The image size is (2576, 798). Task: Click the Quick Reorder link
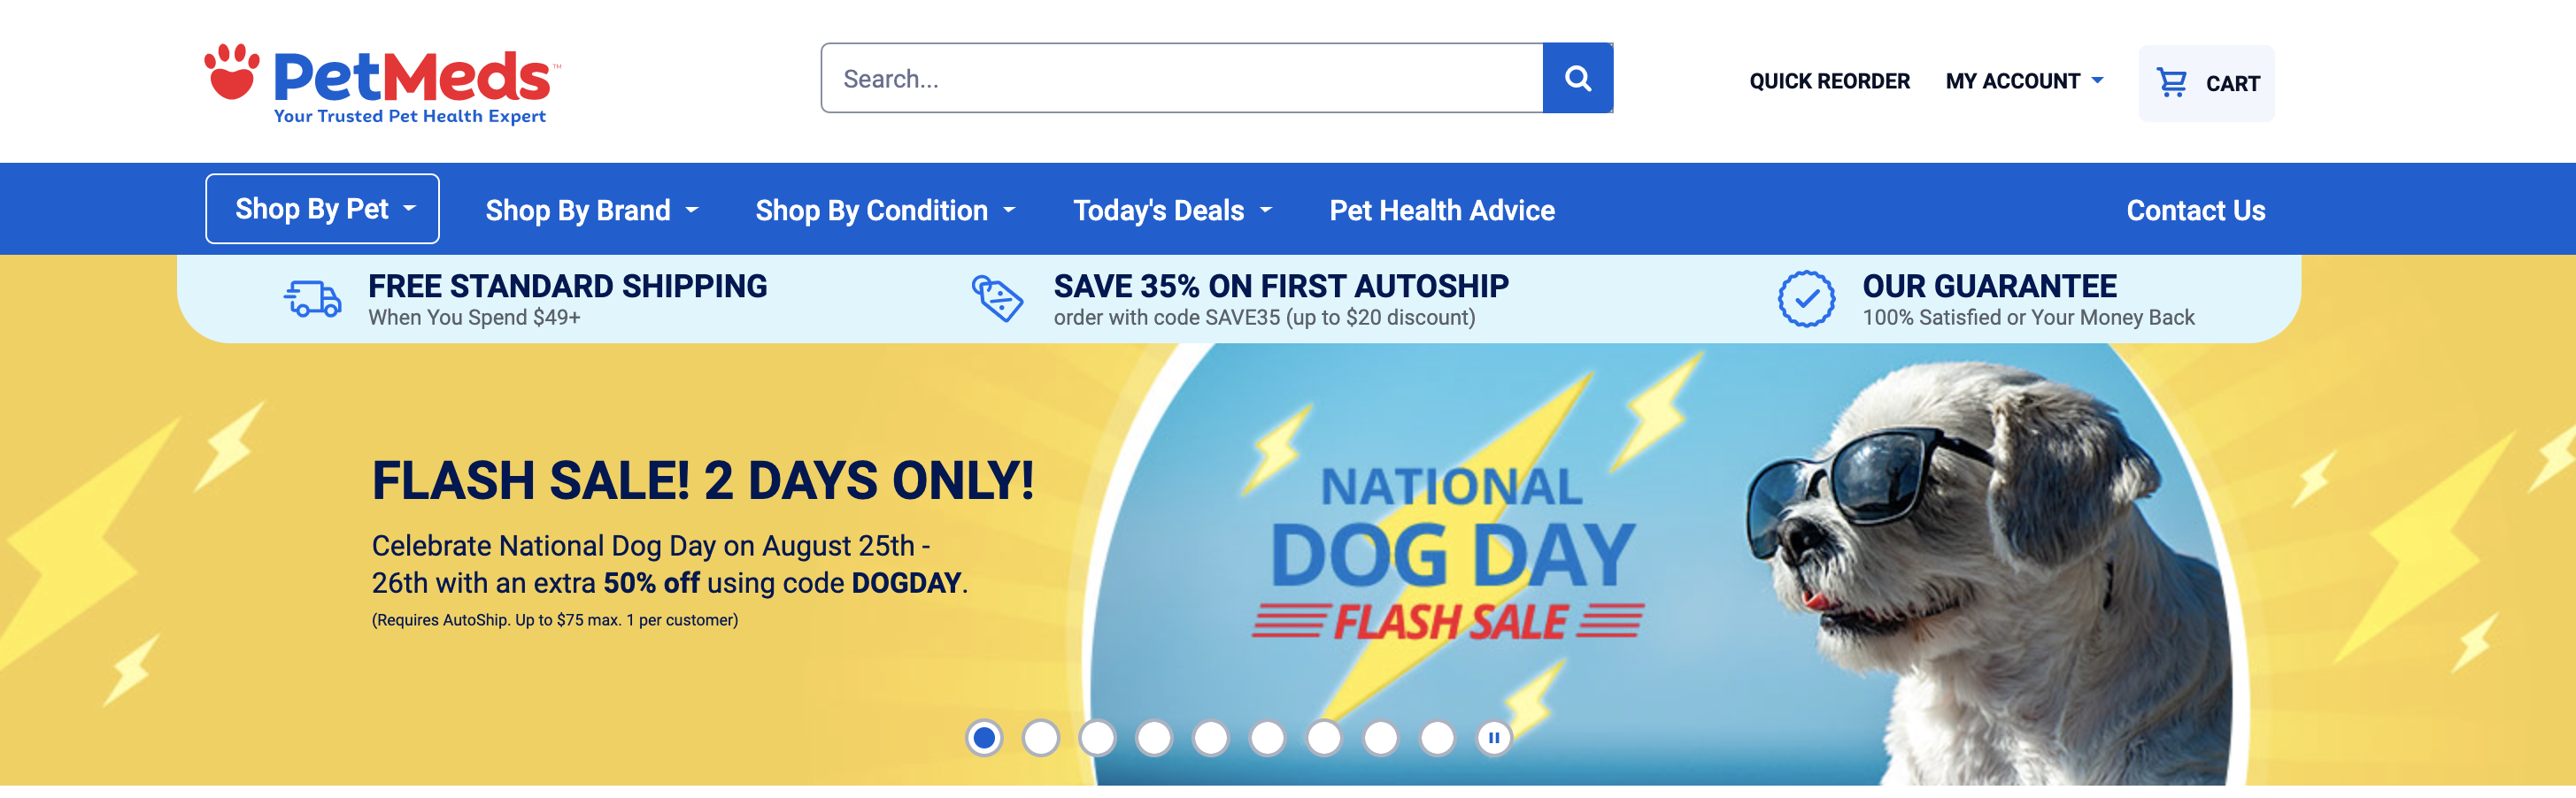point(1829,81)
